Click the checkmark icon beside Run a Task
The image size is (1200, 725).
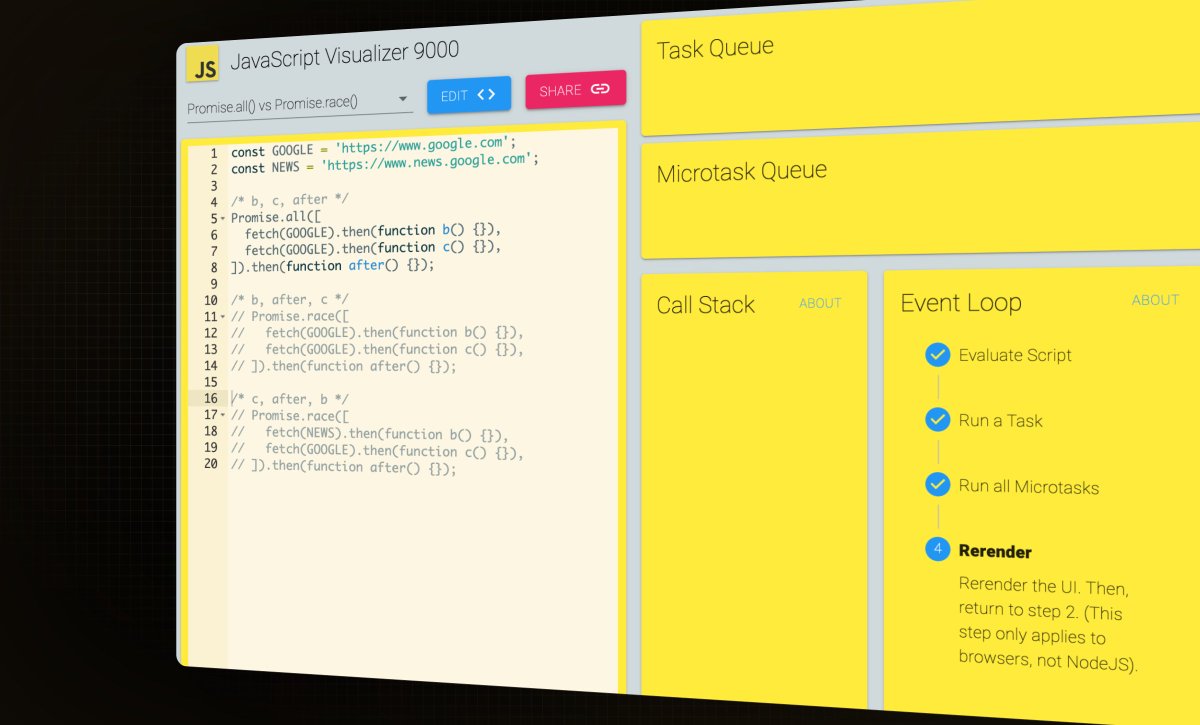(937, 420)
